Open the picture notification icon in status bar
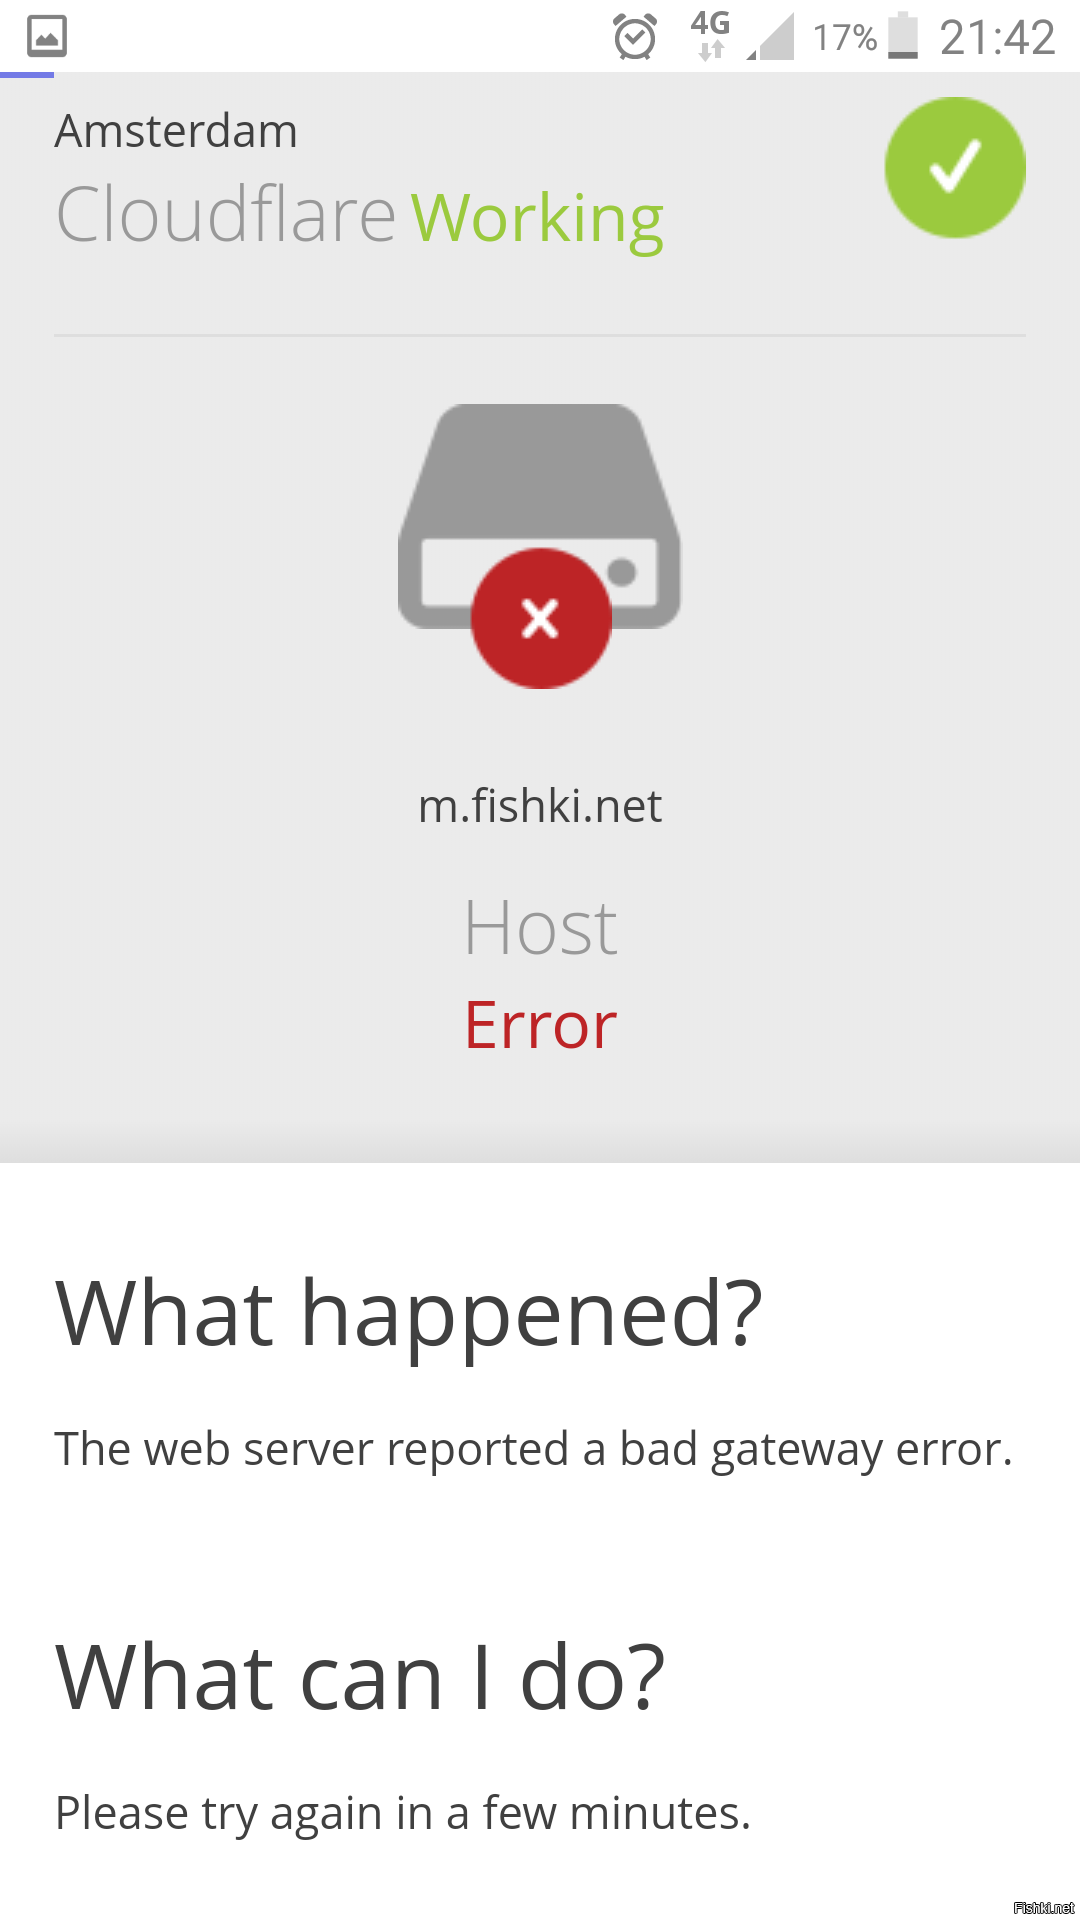The width and height of the screenshot is (1080, 1920). point(47,36)
